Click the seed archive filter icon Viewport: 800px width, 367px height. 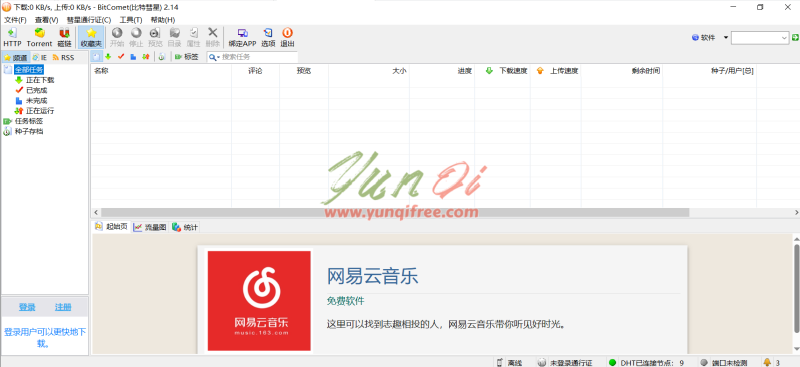[x=161, y=57]
